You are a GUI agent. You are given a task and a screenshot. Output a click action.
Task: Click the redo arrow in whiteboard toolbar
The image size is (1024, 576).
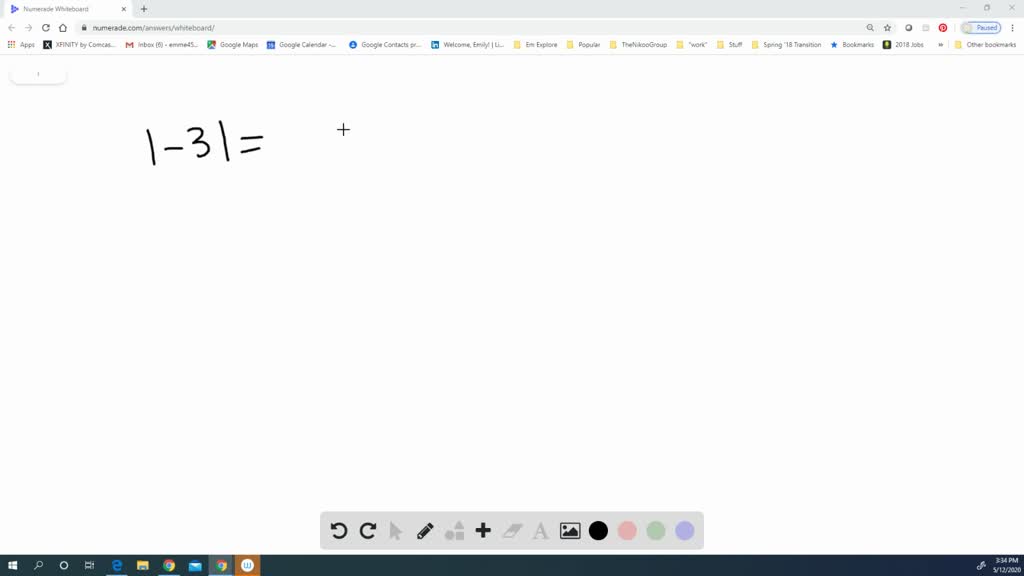coord(368,530)
